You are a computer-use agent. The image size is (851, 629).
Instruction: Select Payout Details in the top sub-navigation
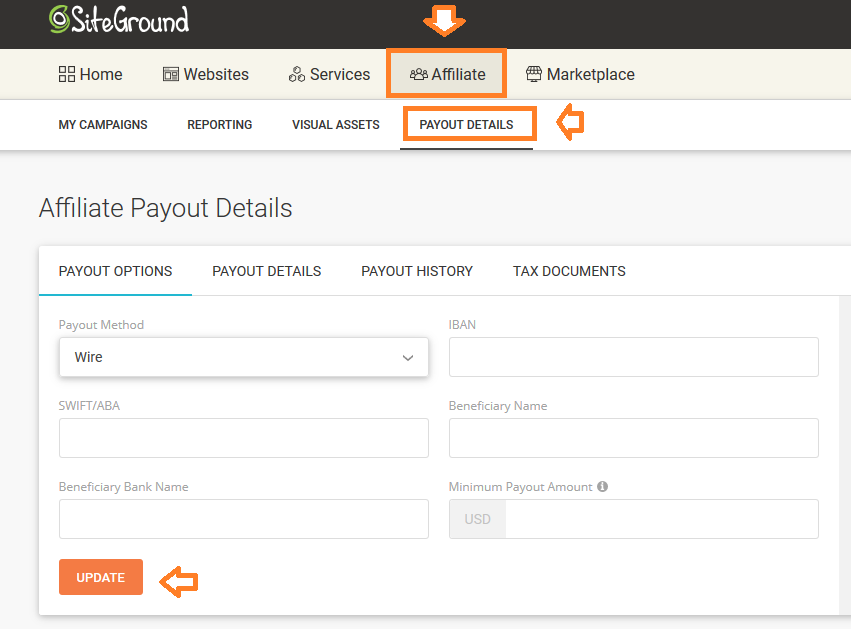[x=466, y=125]
